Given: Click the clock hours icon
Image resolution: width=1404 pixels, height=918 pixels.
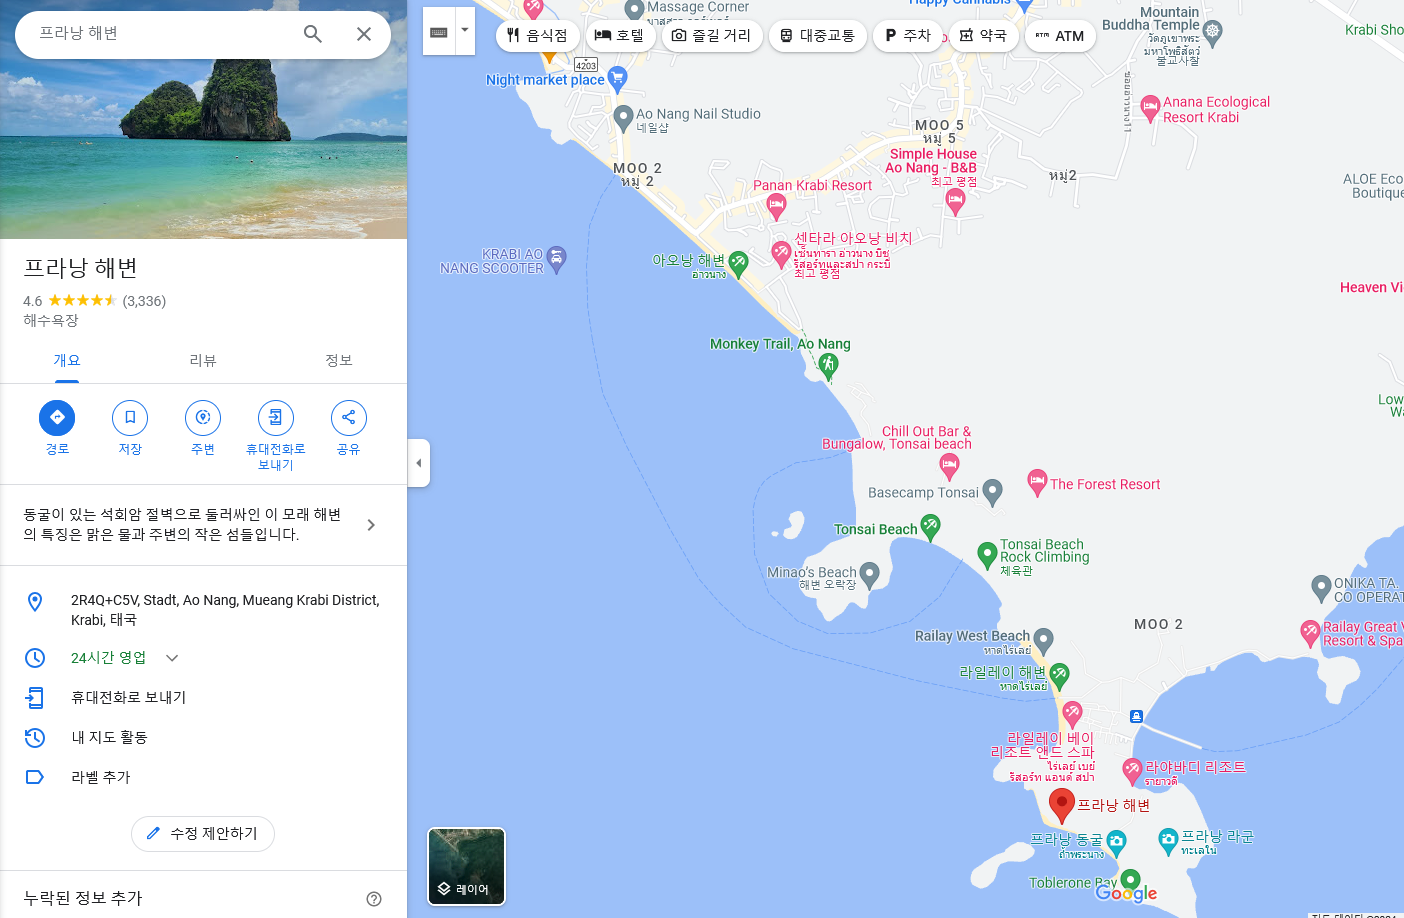Looking at the screenshot, I should (x=35, y=658).
